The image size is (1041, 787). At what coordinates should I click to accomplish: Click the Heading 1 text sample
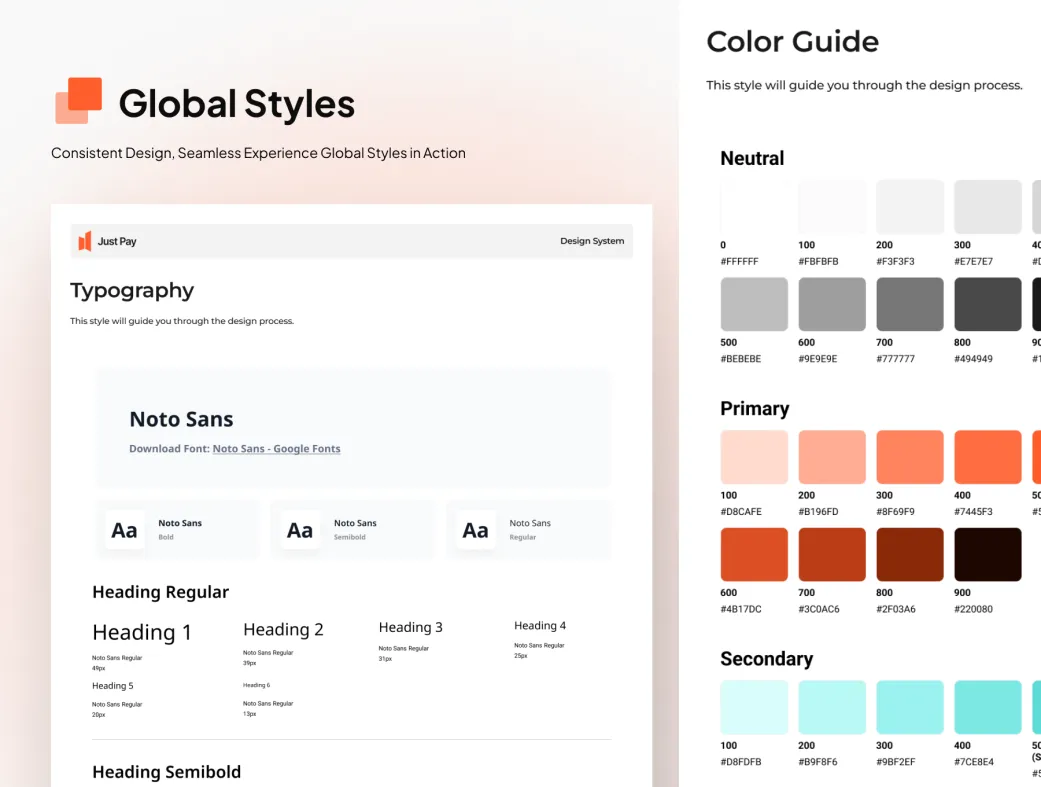tap(142, 632)
